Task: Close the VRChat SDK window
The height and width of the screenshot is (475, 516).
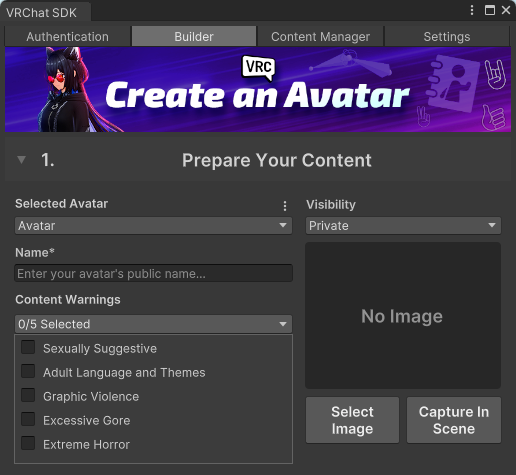Action: pyautogui.click(x=506, y=10)
